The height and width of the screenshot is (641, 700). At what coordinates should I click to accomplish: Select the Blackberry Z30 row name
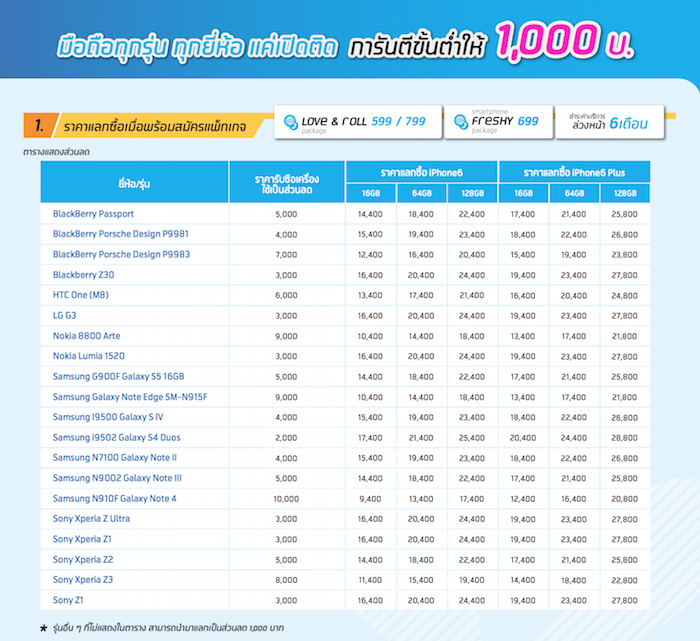click(x=83, y=275)
